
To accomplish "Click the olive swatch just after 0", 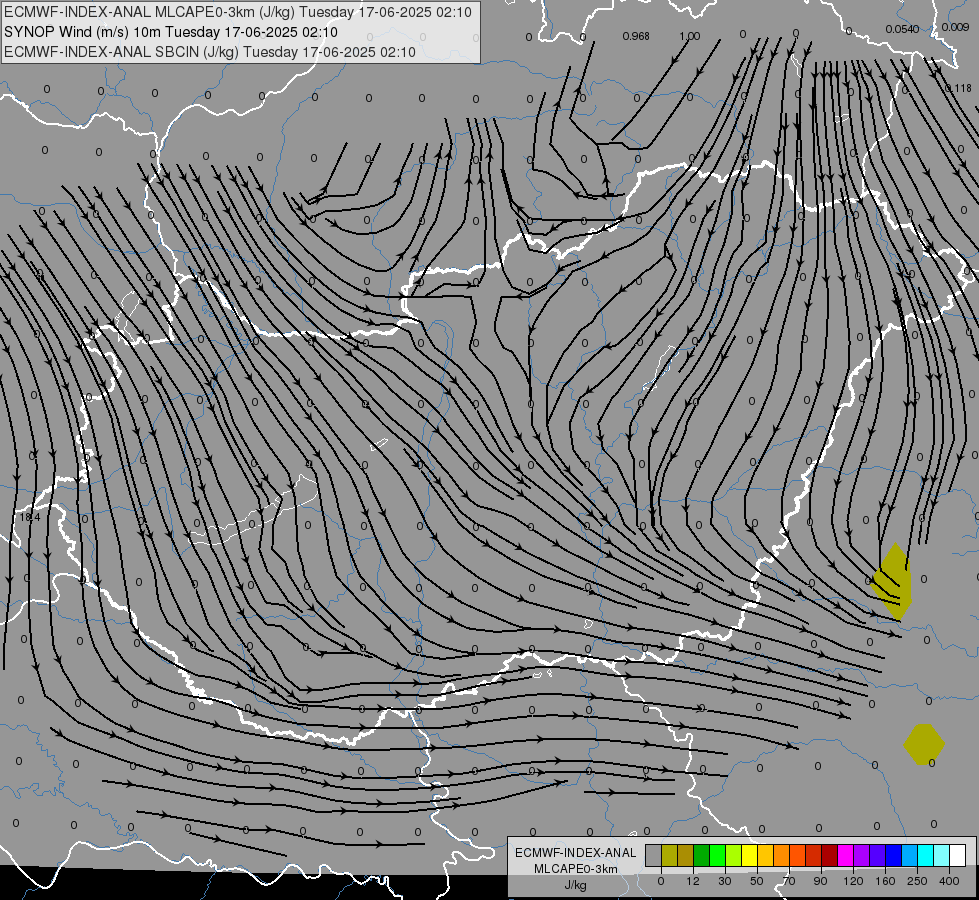I will pyautogui.click(x=669, y=855).
